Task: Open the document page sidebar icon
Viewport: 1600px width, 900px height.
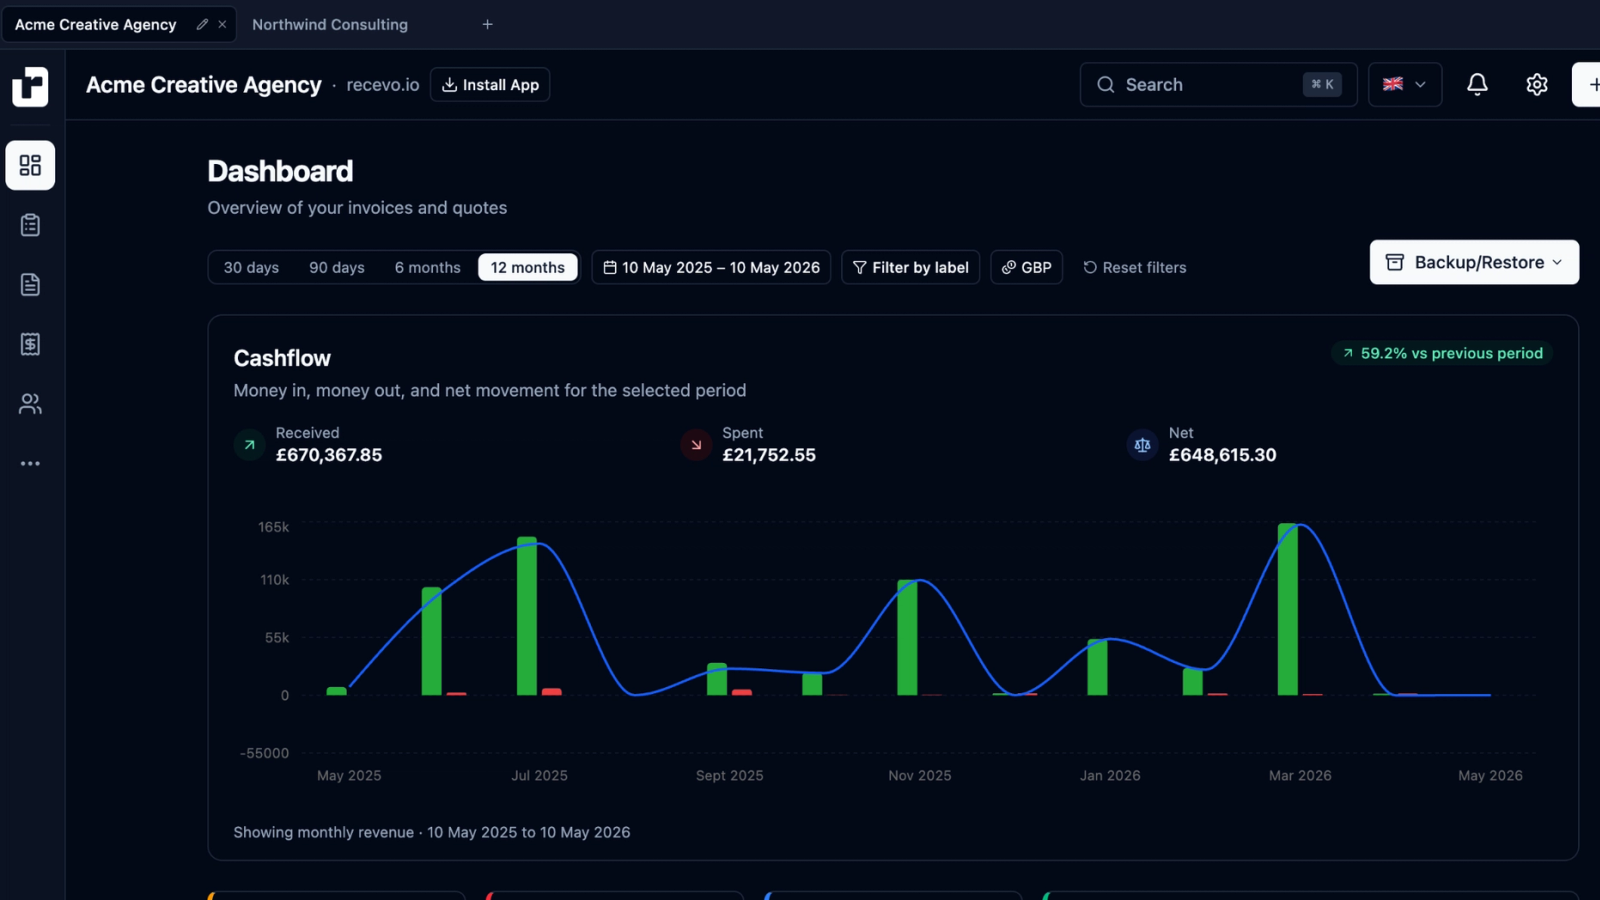Action: tap(30, 285)
